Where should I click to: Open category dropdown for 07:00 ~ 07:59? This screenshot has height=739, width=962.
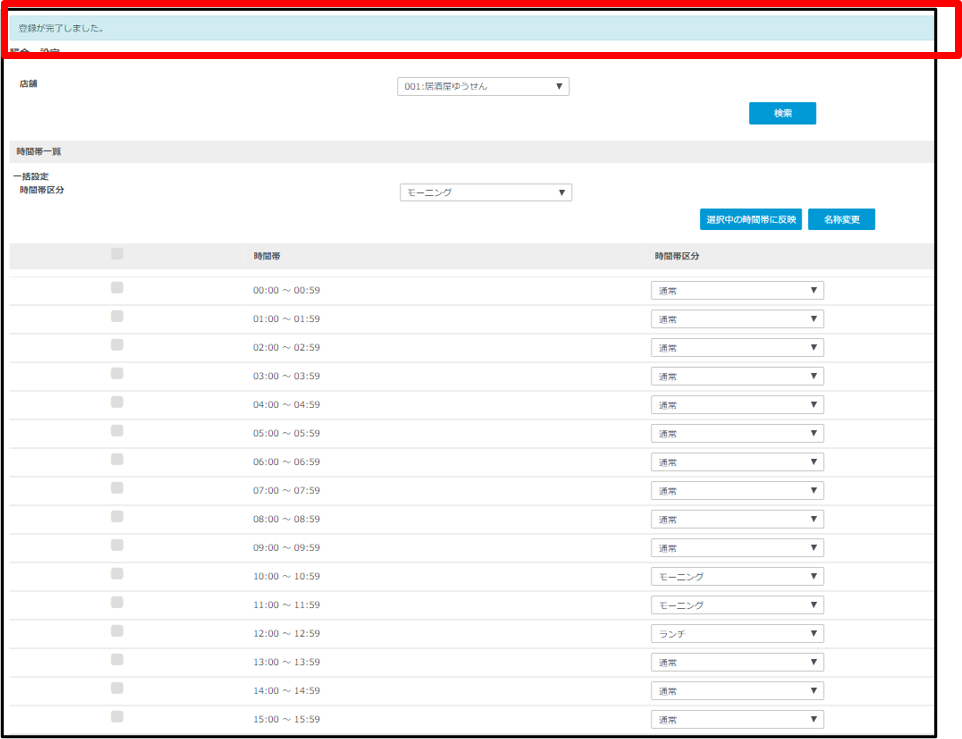point(737,491)
